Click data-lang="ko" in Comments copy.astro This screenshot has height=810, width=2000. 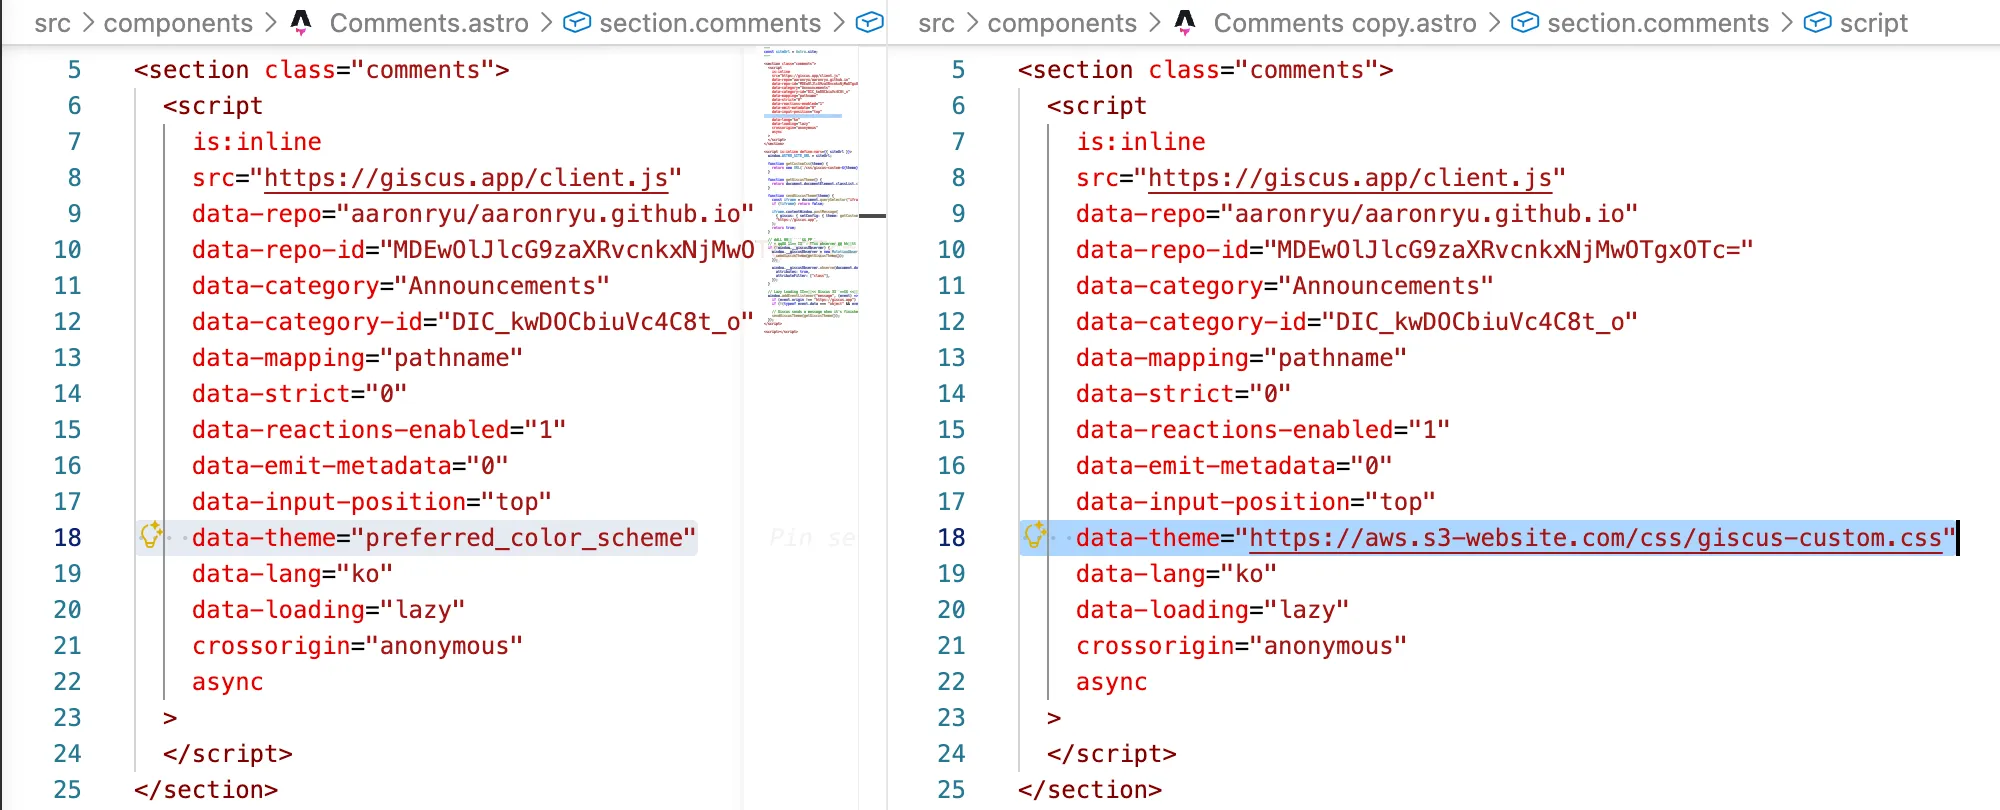[x=1177, y=574]
